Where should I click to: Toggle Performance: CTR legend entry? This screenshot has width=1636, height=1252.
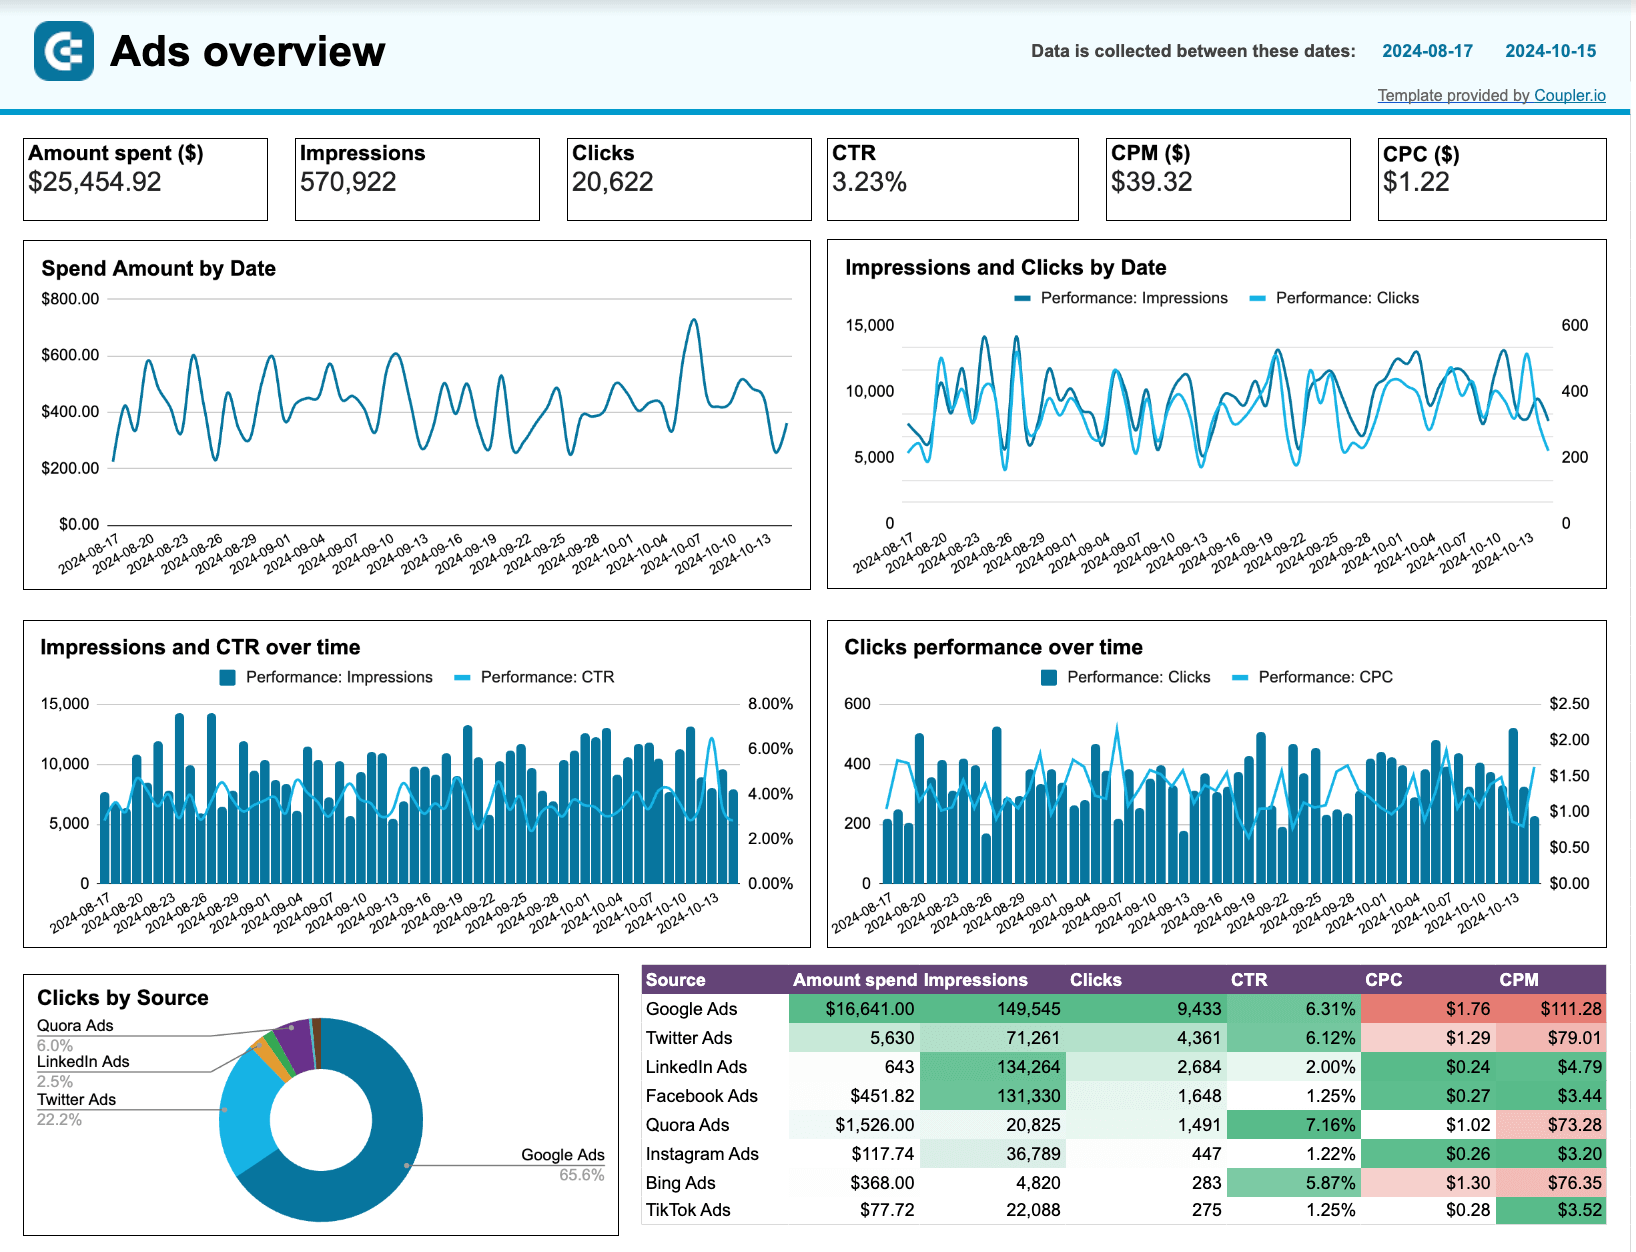(x=534, y=677)
